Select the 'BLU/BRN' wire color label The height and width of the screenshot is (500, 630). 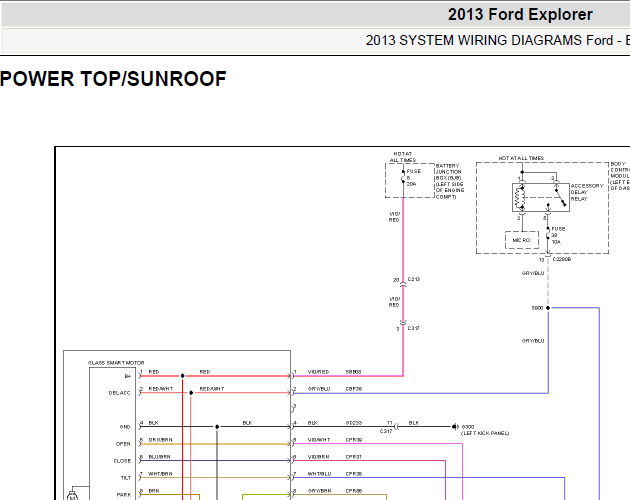click(160, 457)
